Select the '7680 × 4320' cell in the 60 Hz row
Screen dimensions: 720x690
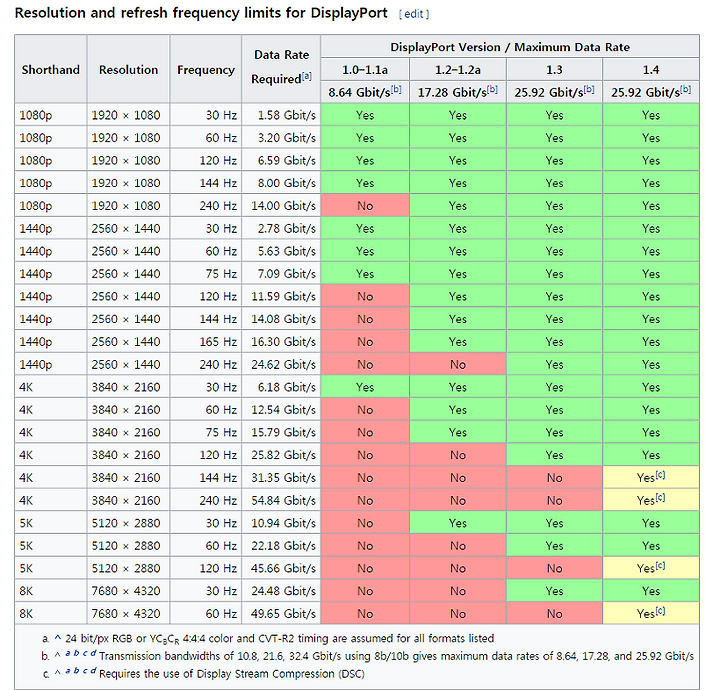(128, 613)
